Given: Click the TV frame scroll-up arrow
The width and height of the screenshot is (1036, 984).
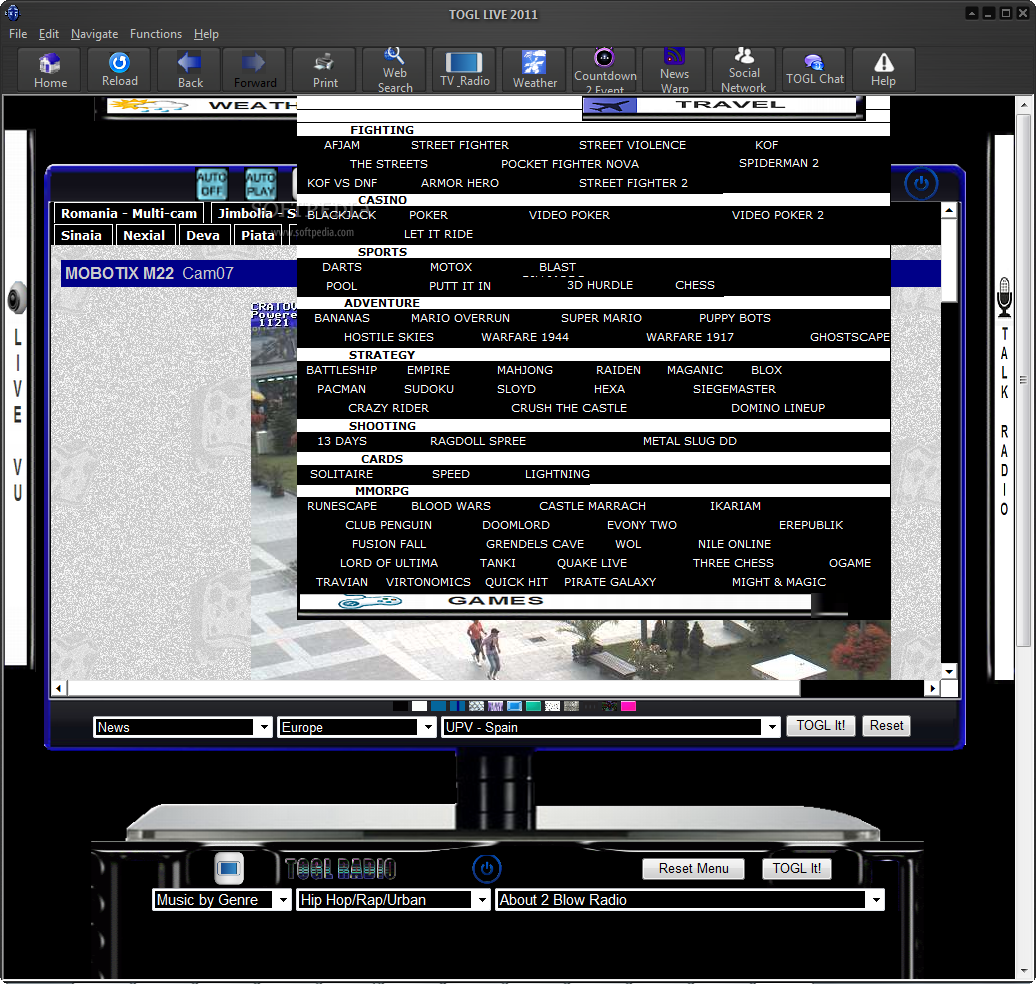Looking at the screenshot, I should click(949, 211).
